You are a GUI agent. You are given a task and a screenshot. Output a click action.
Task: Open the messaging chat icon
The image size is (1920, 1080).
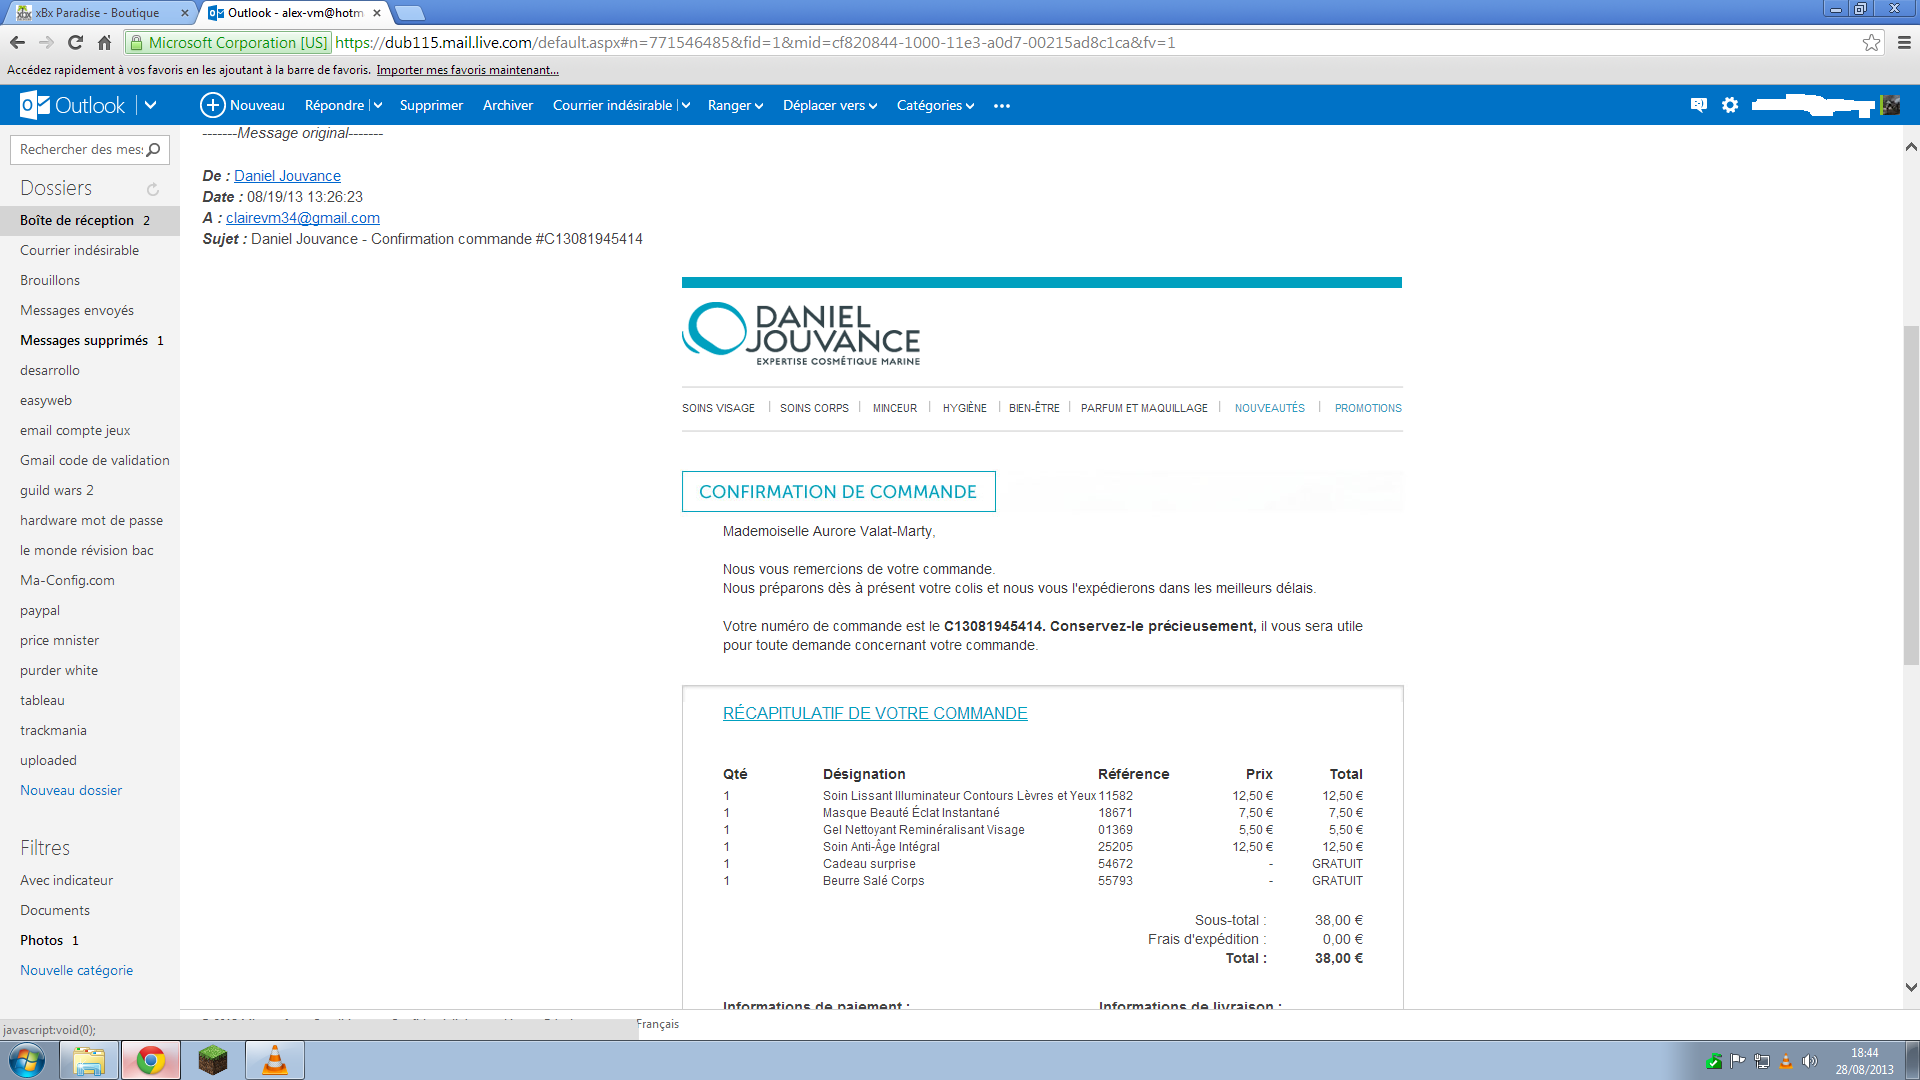click(x=1698, y=105)
